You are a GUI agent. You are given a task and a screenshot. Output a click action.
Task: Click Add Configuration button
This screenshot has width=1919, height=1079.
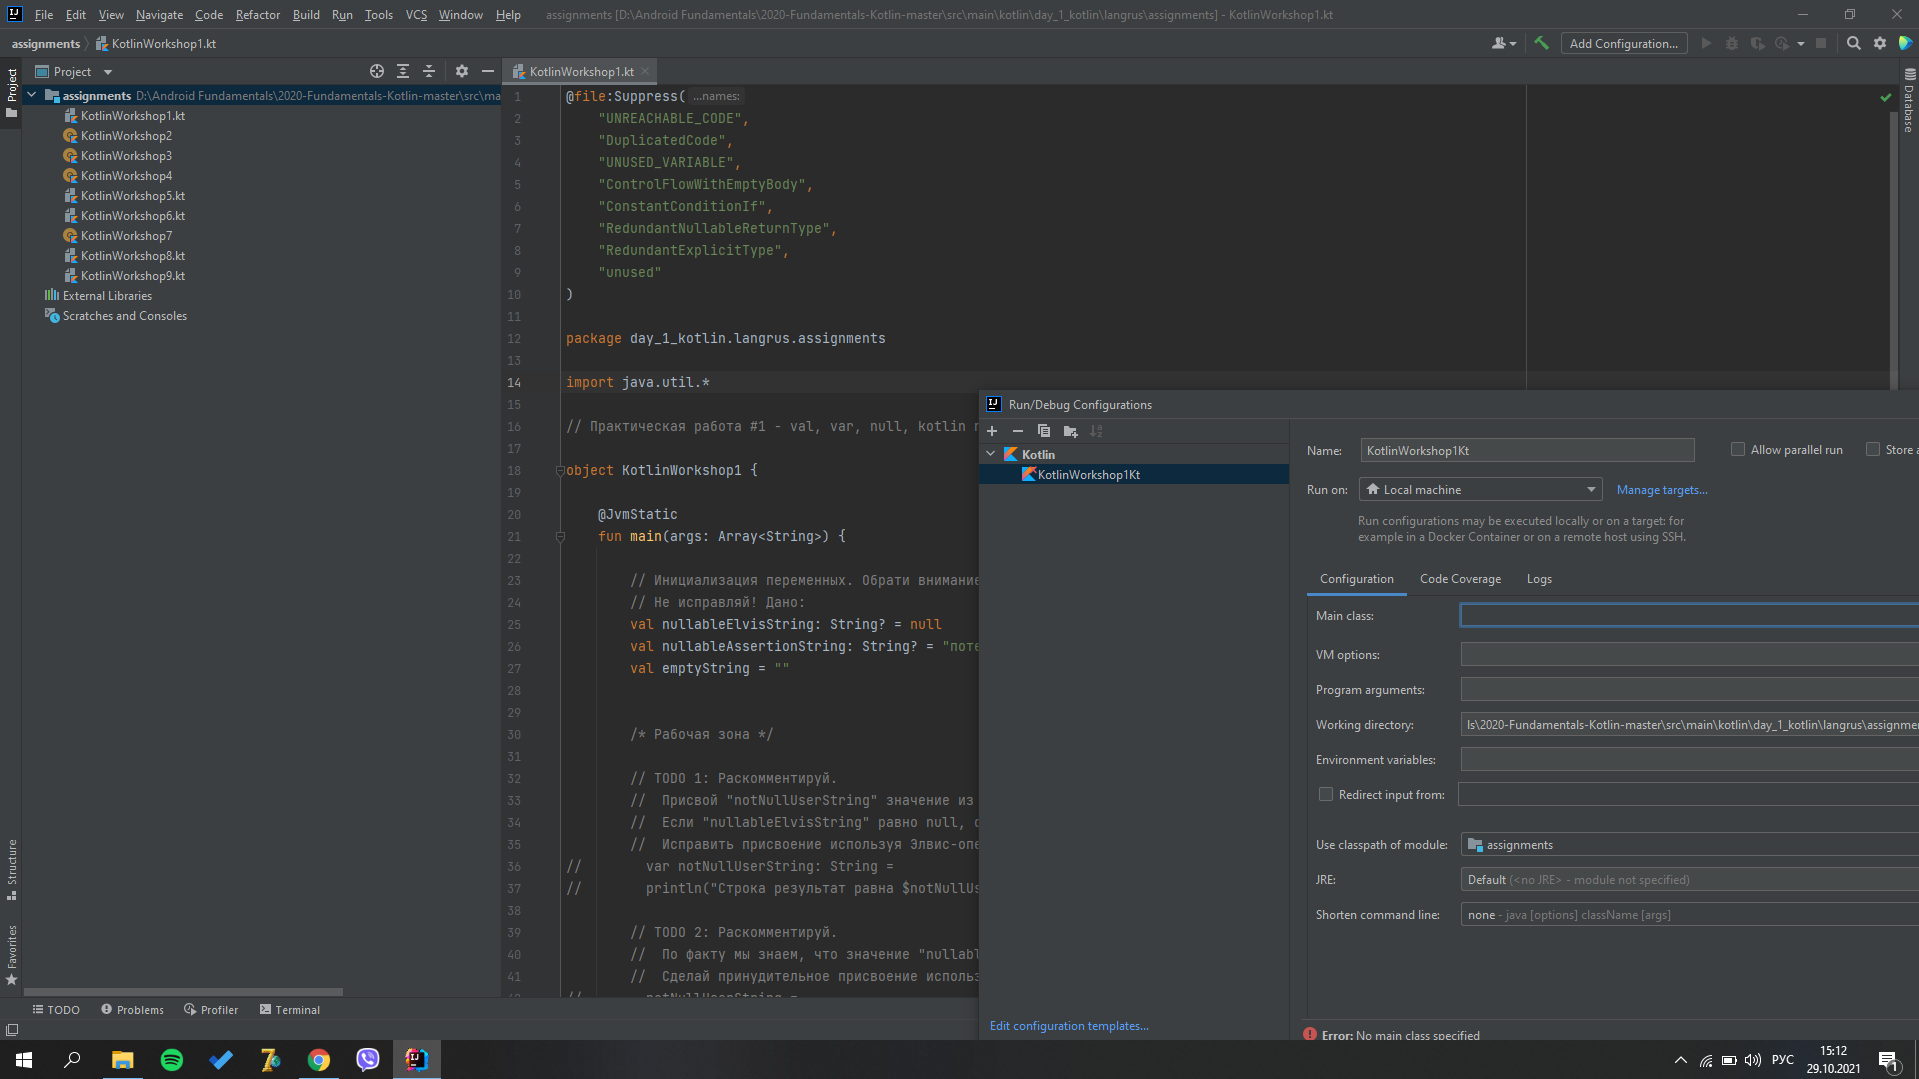pyautogui.click(x=1623, y=43)
